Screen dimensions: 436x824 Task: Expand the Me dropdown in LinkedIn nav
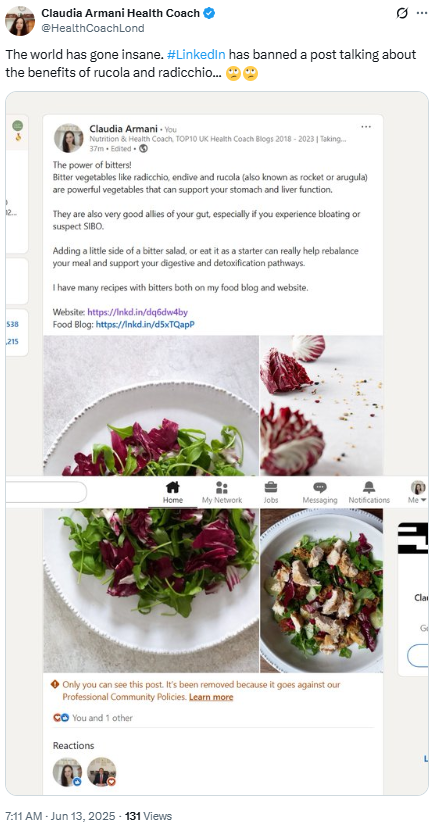coord(418,492)
